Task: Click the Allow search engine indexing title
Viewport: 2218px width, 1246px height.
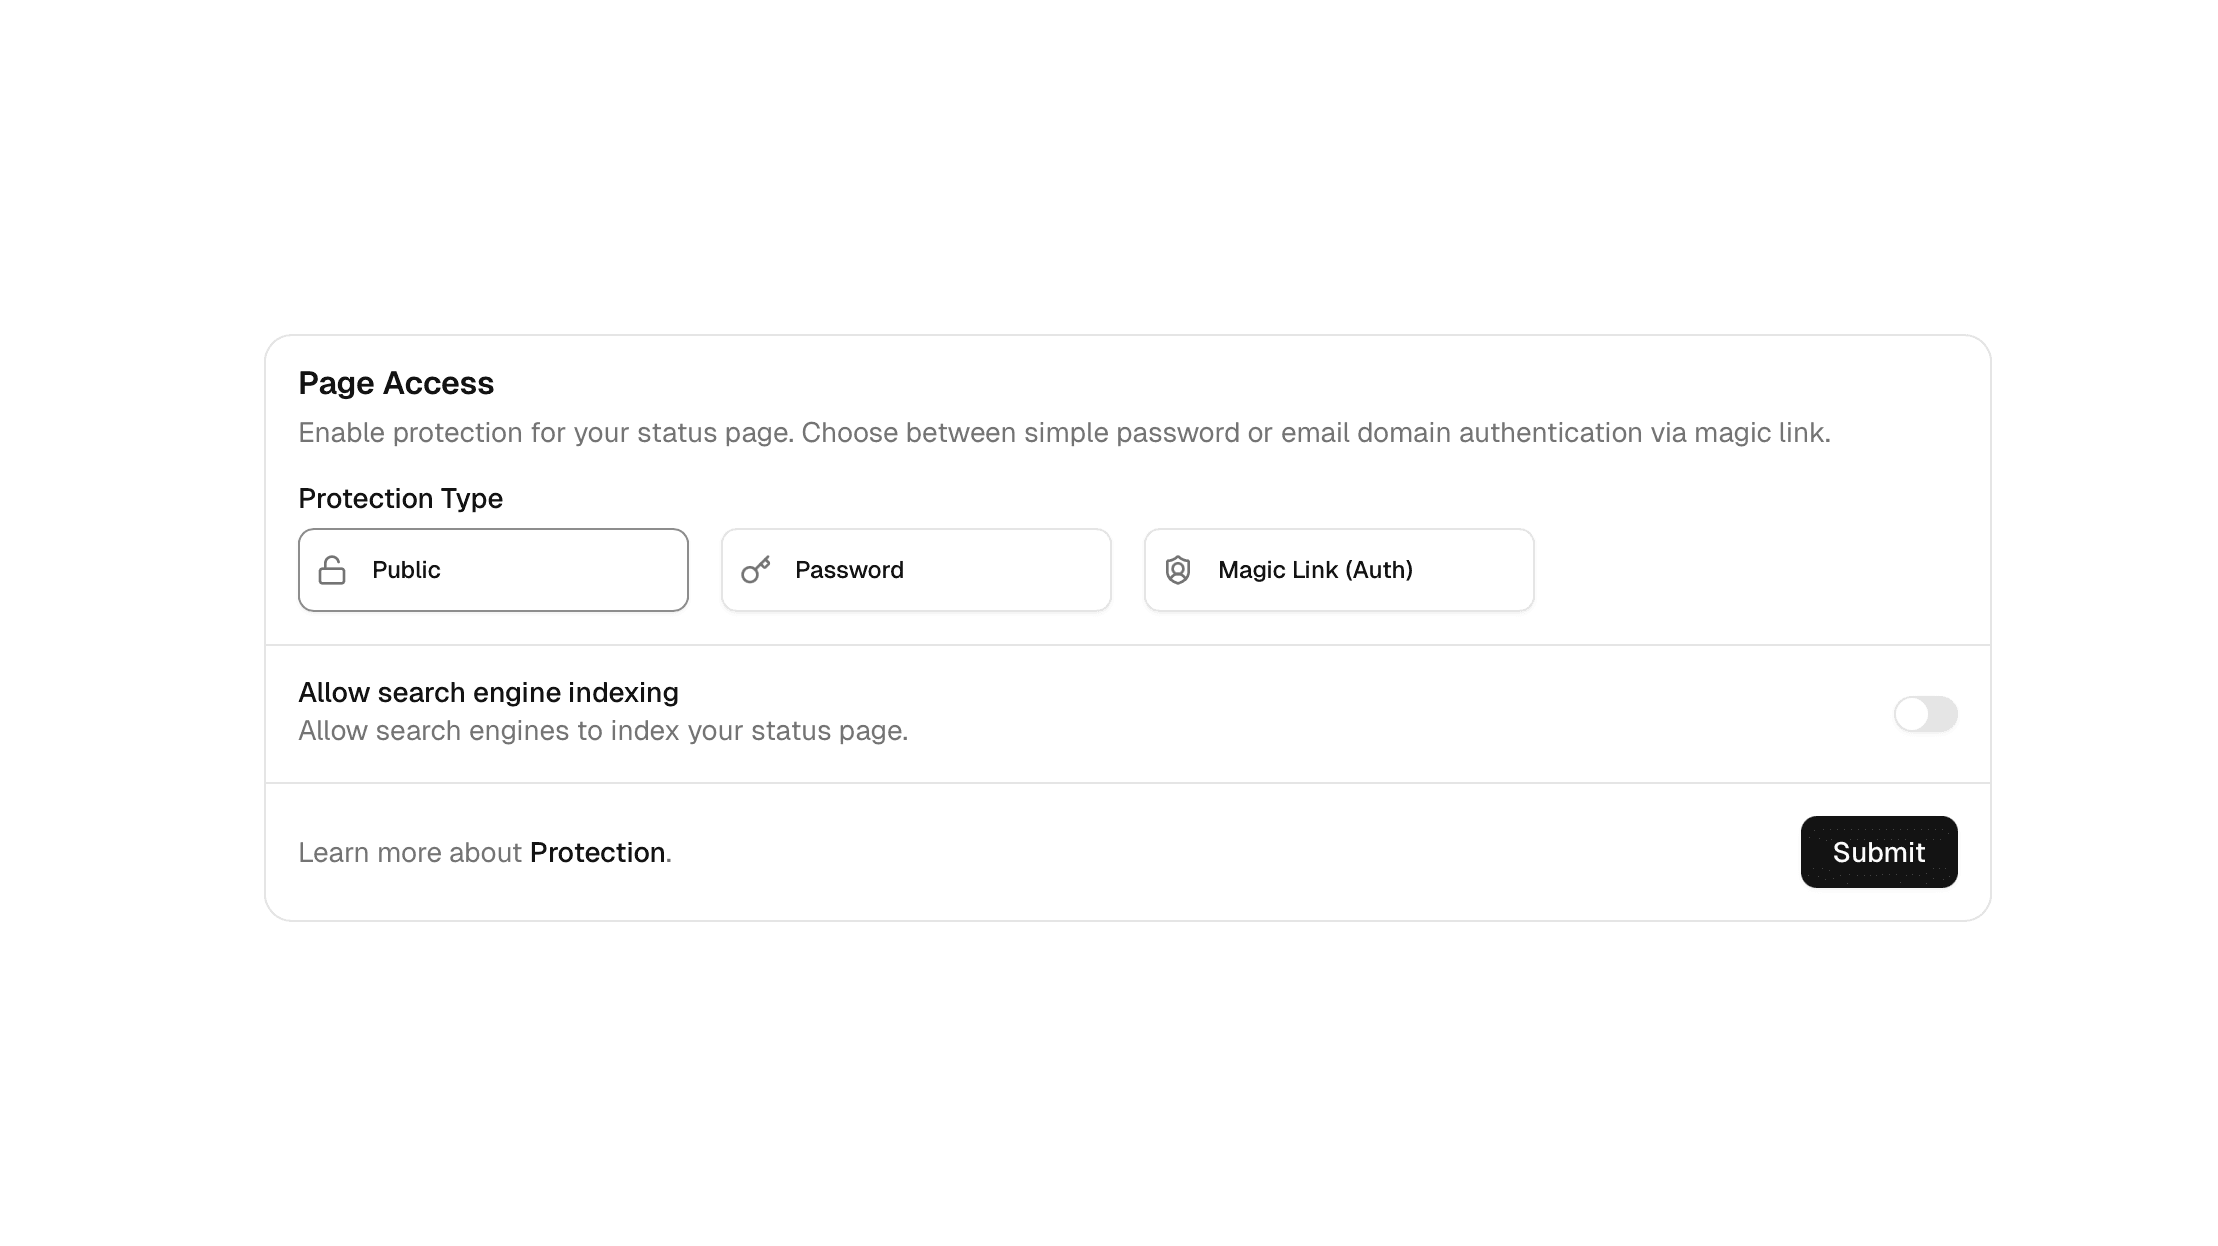Action: pyautogui.click(x=487, y=691)
